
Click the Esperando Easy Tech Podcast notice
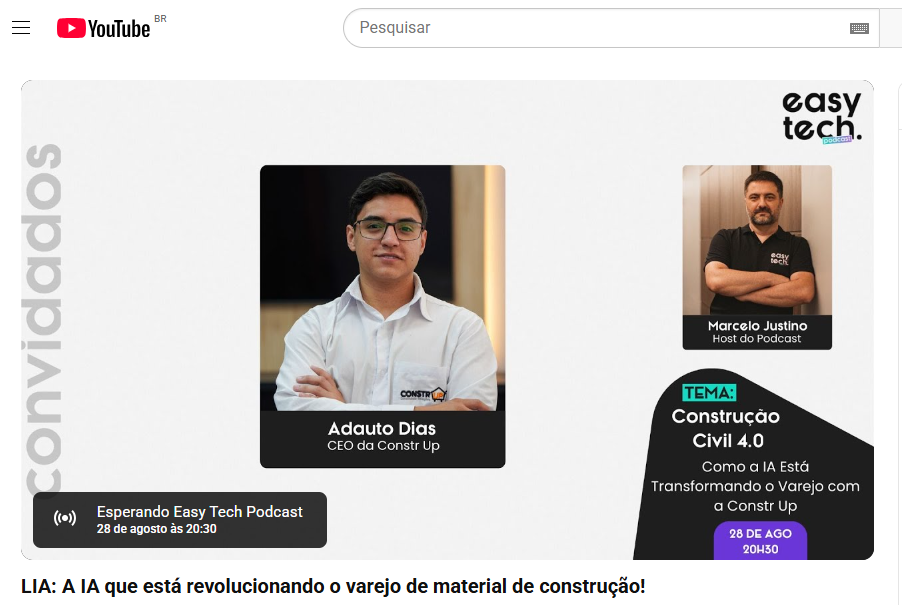[x=180, y=520]
